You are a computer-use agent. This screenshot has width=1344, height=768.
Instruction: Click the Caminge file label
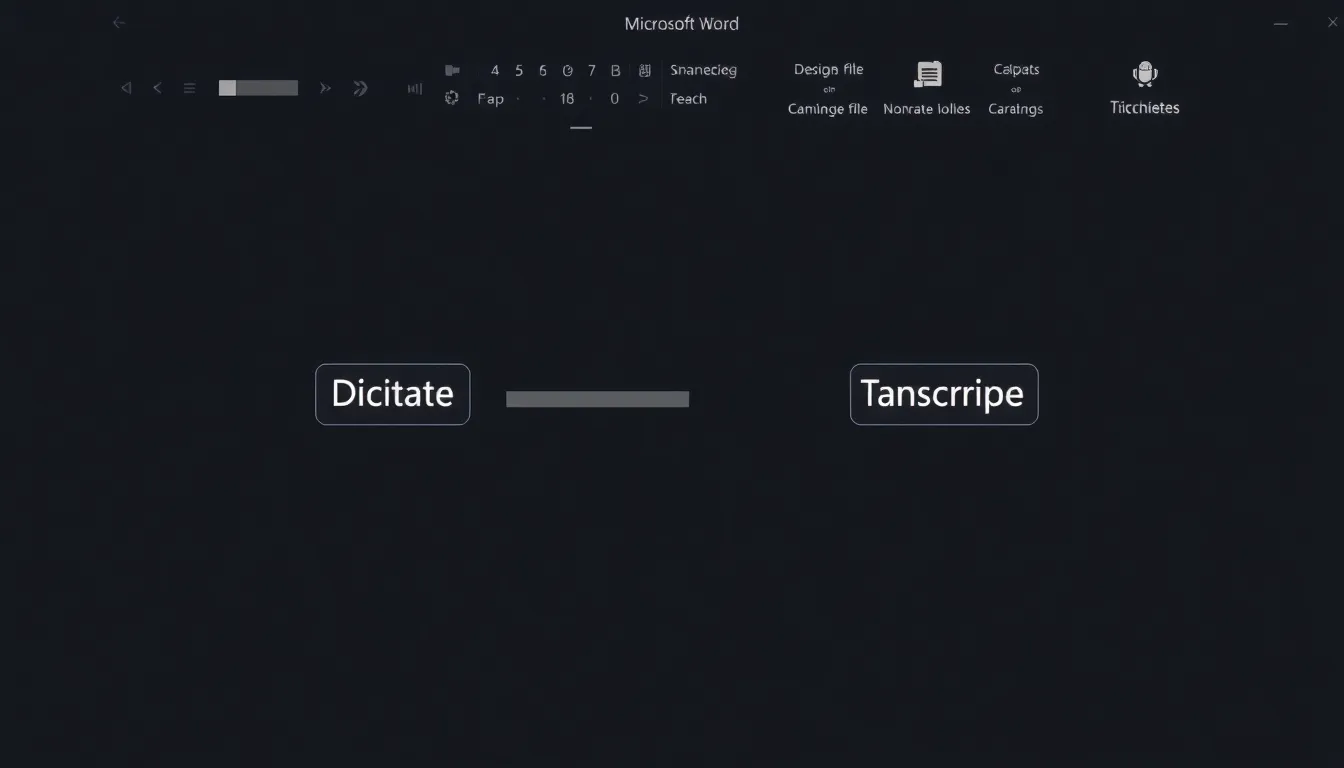(828, 109)
